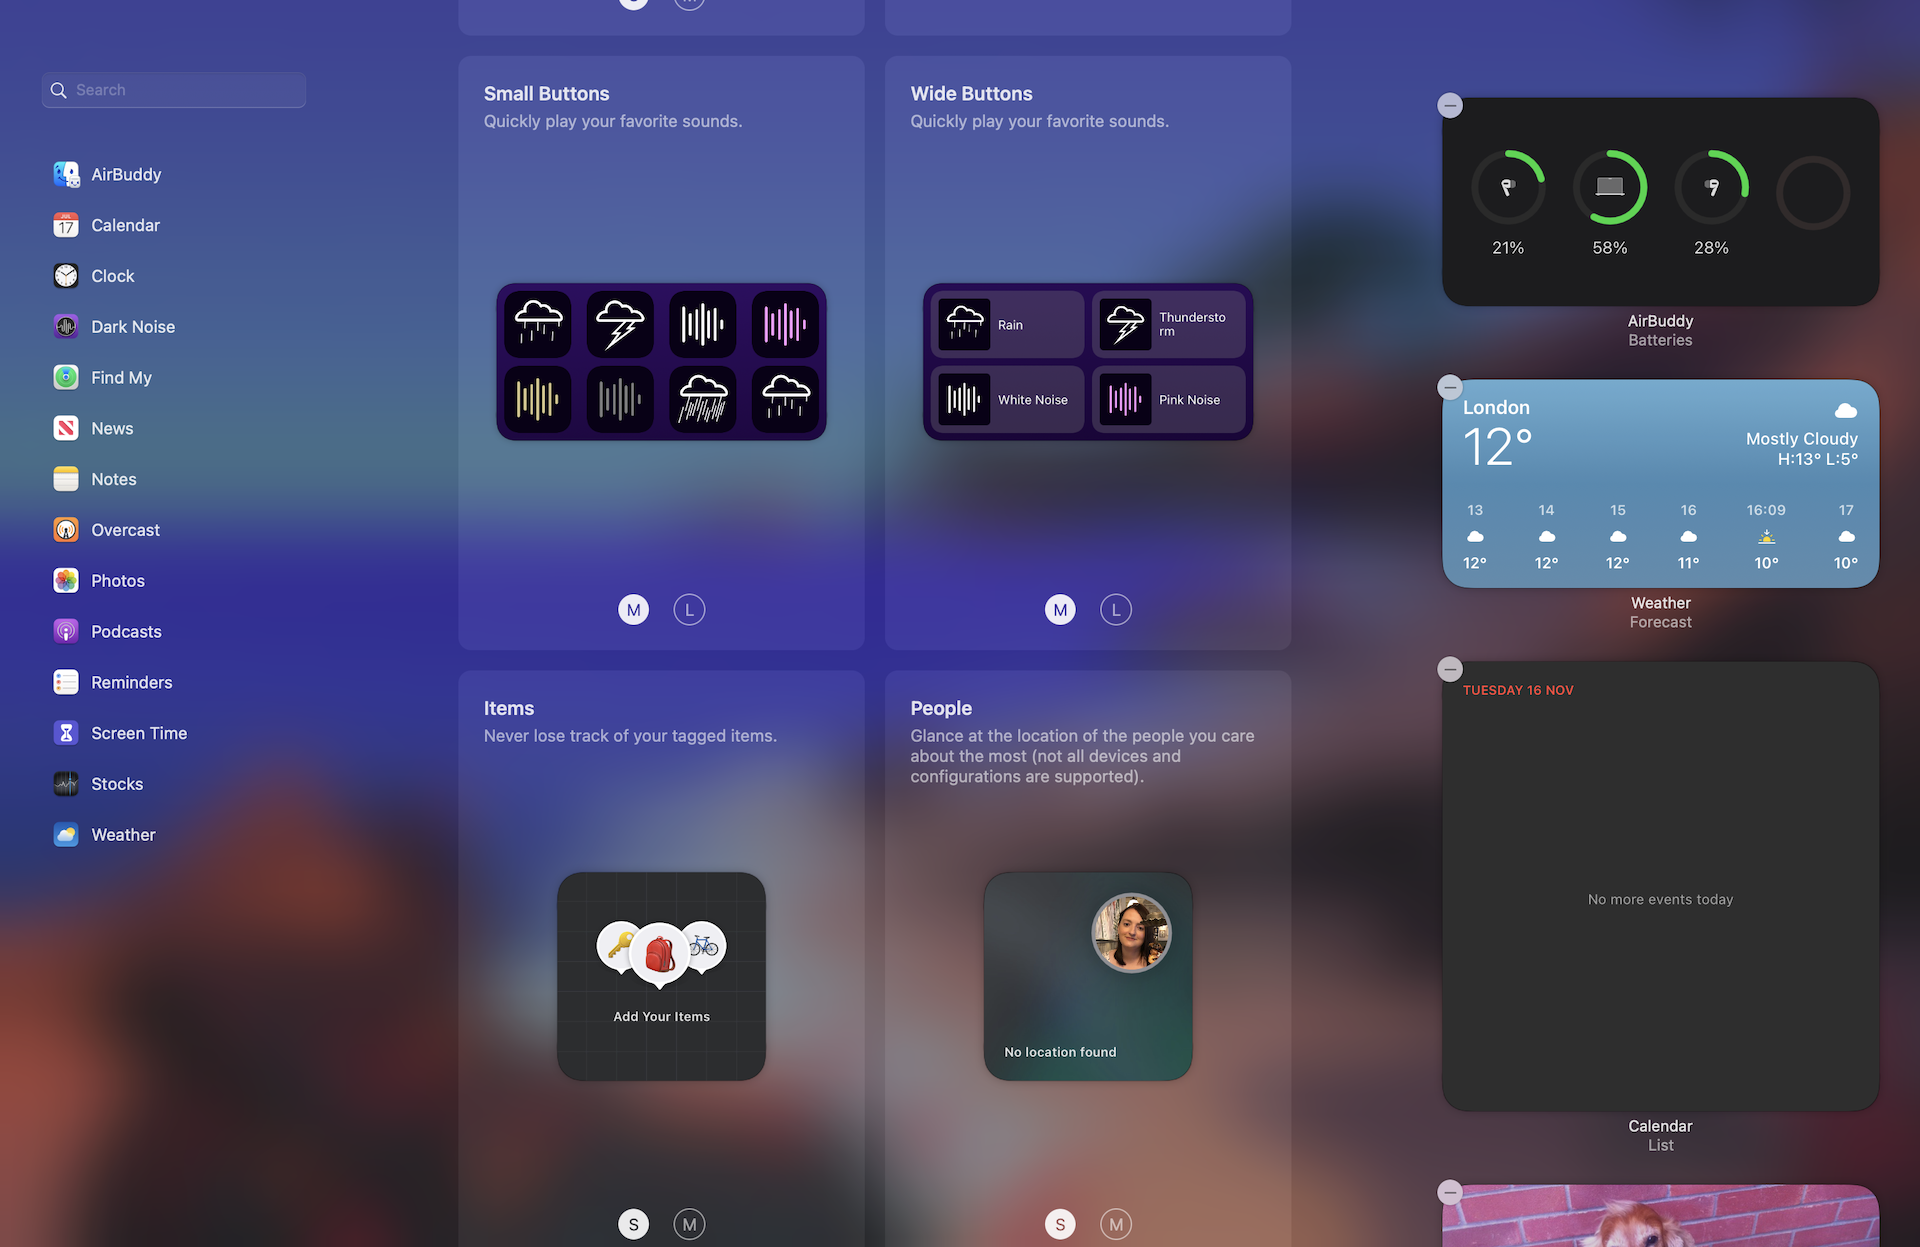
Task: Open the Find My app in sidebar
Action: coord(120,376)
